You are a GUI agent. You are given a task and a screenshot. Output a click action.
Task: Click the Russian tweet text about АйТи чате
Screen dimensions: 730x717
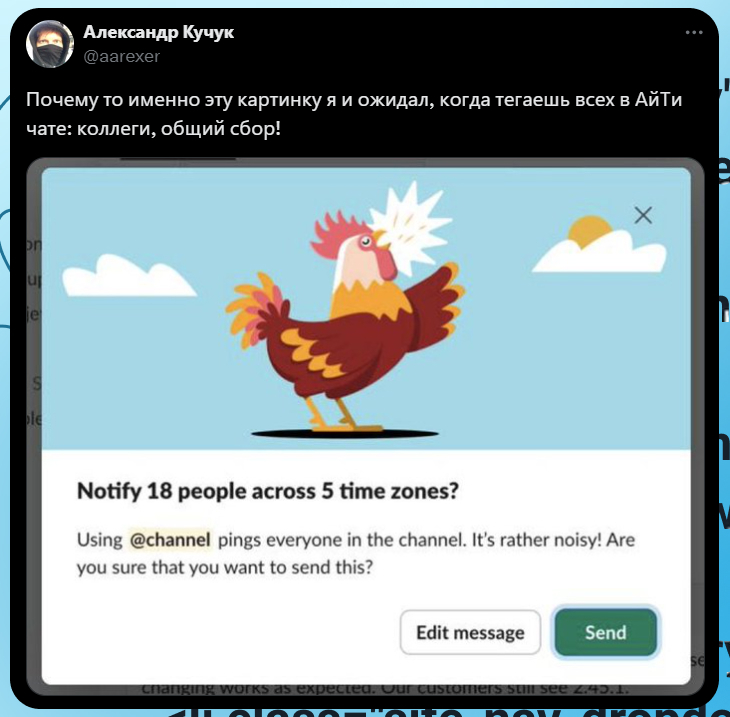(354, 114)
